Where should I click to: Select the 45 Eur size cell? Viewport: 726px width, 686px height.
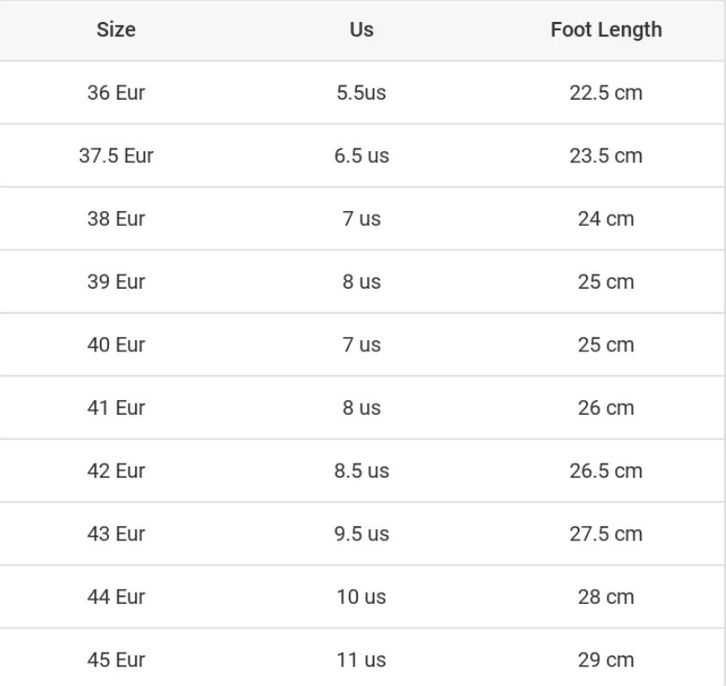pyautogui.click(x=116, y=660)
